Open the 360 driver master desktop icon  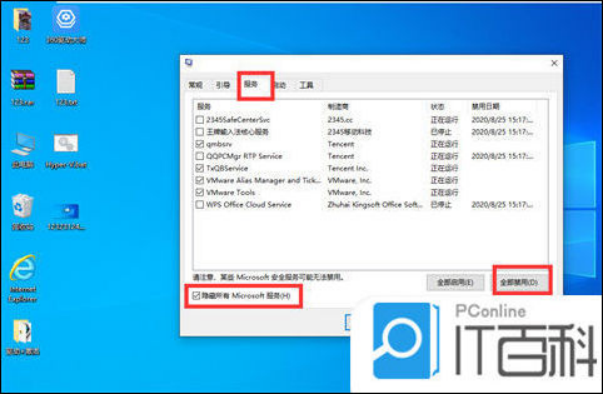pos(66,24)
